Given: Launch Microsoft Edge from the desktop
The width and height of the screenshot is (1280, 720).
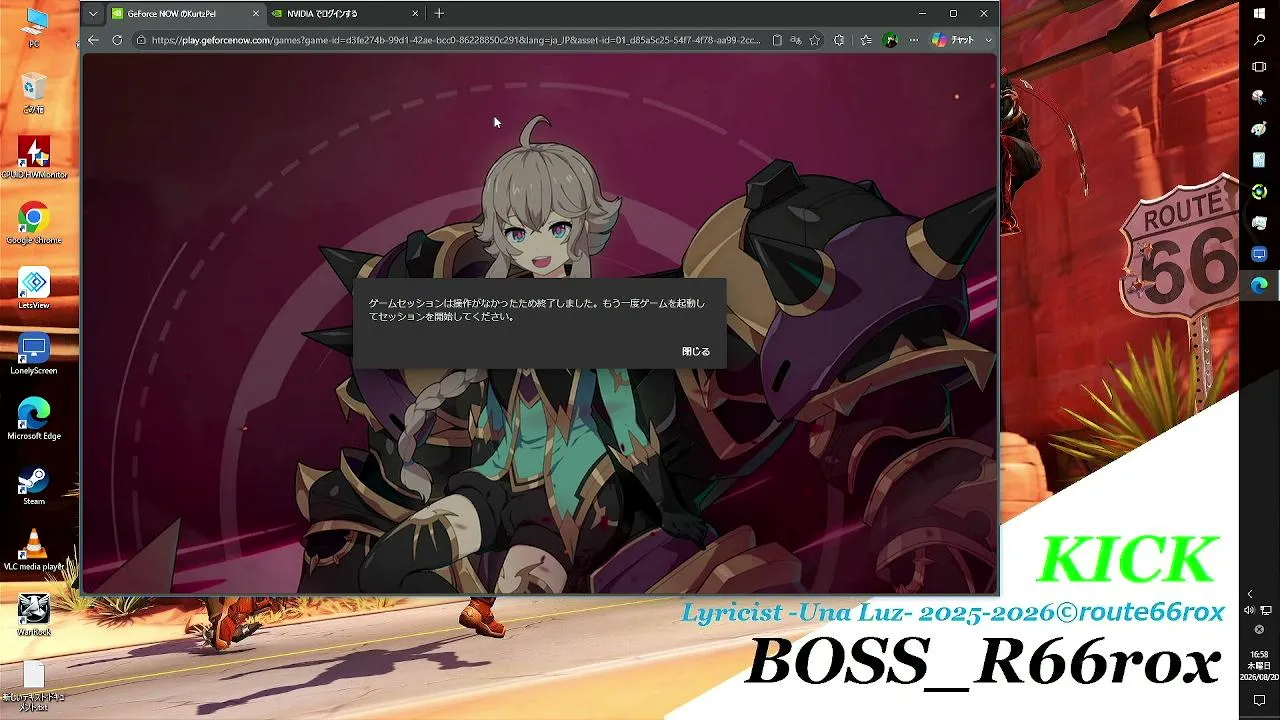Looking at the screenshot, I should (x=34, y=419).
